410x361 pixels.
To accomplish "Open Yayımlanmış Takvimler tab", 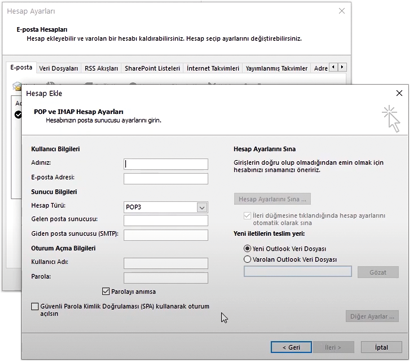I will pos(277,68).
